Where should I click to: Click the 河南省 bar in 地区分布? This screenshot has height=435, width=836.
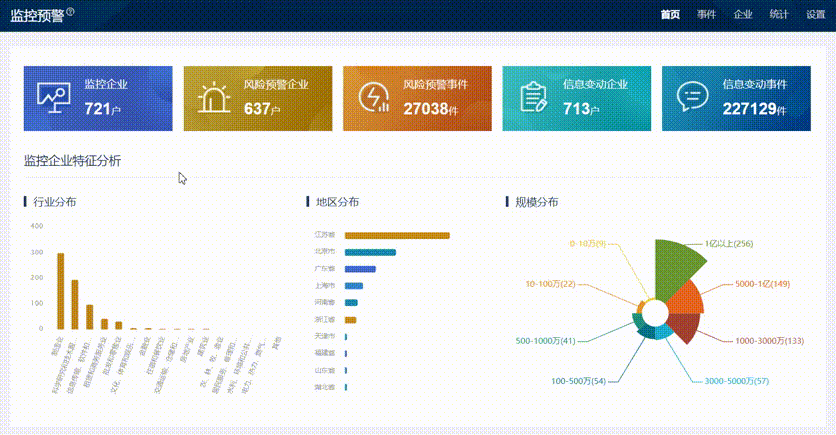click(x=351, y=303)
